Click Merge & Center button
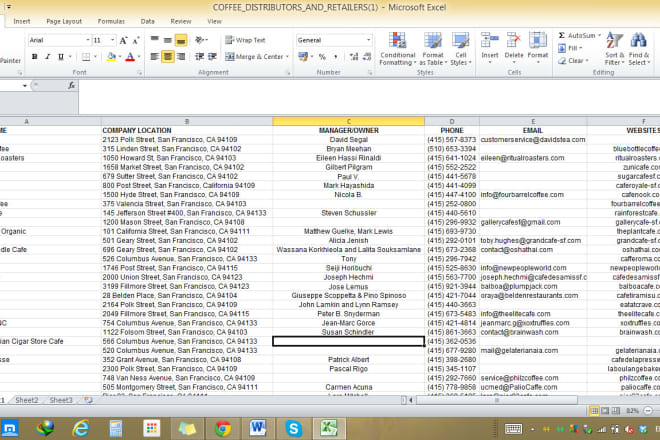The width and height of the screenshot is (660, 440). point(254,56)
